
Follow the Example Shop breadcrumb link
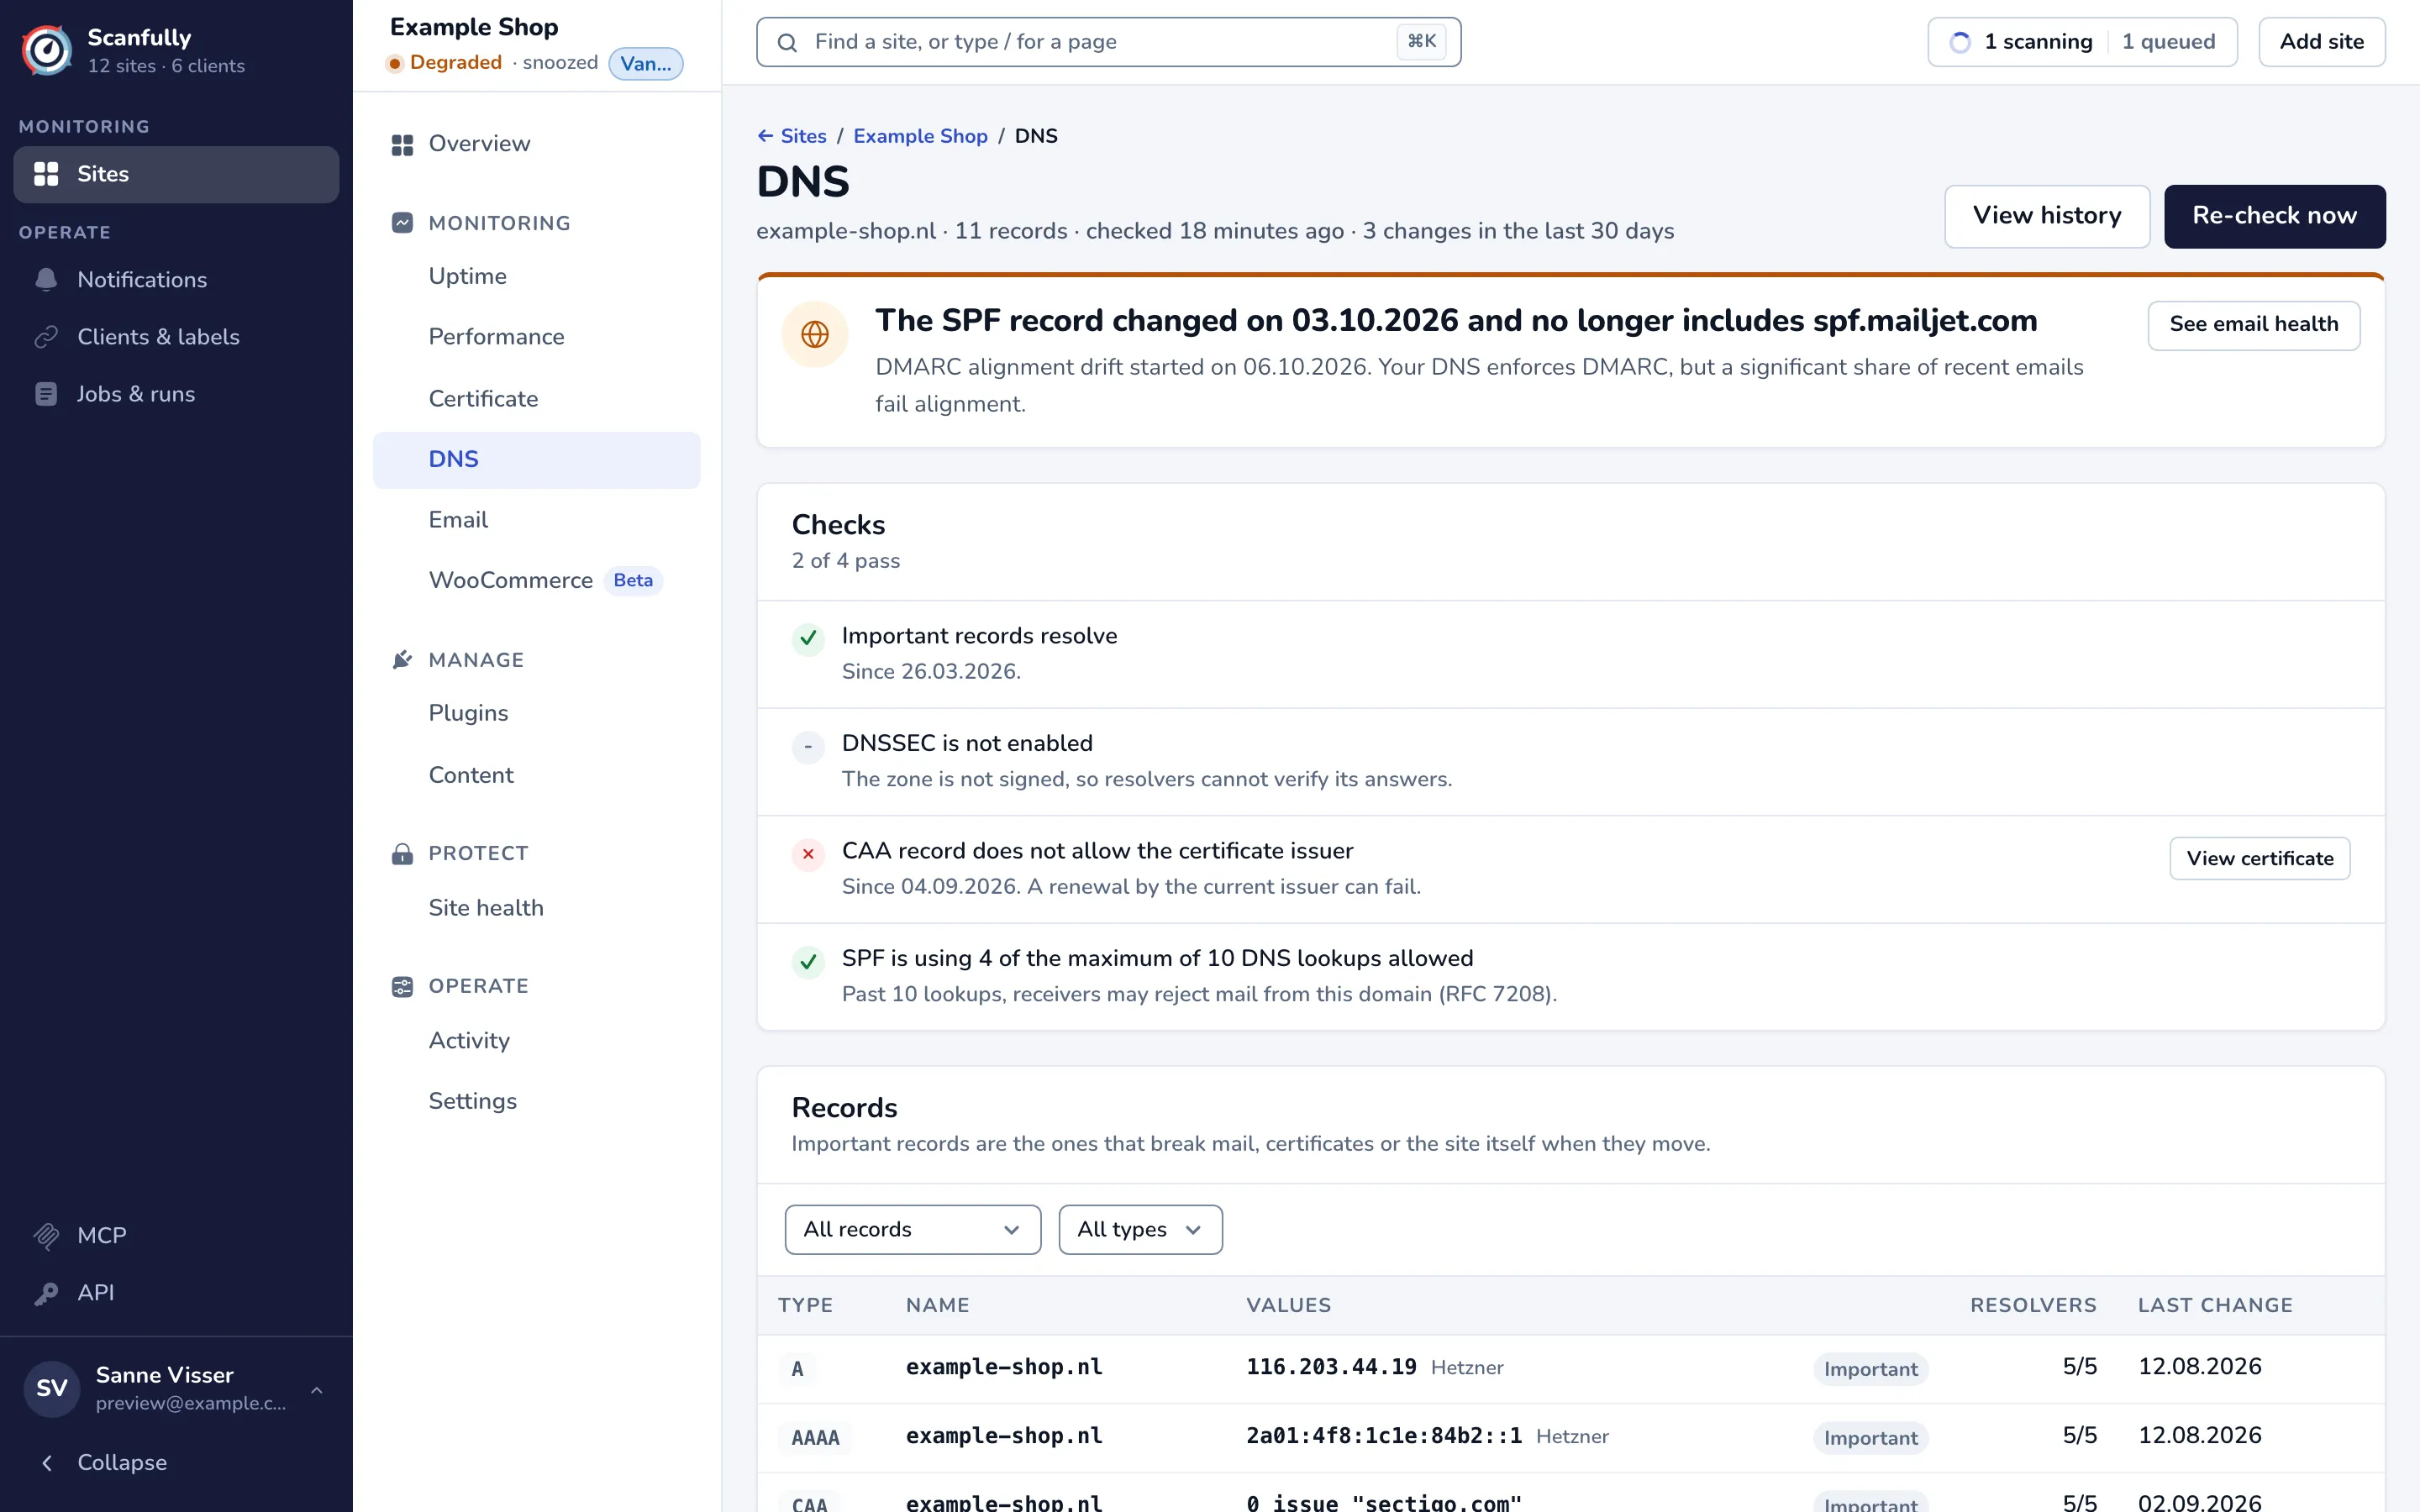coord(920,136)
